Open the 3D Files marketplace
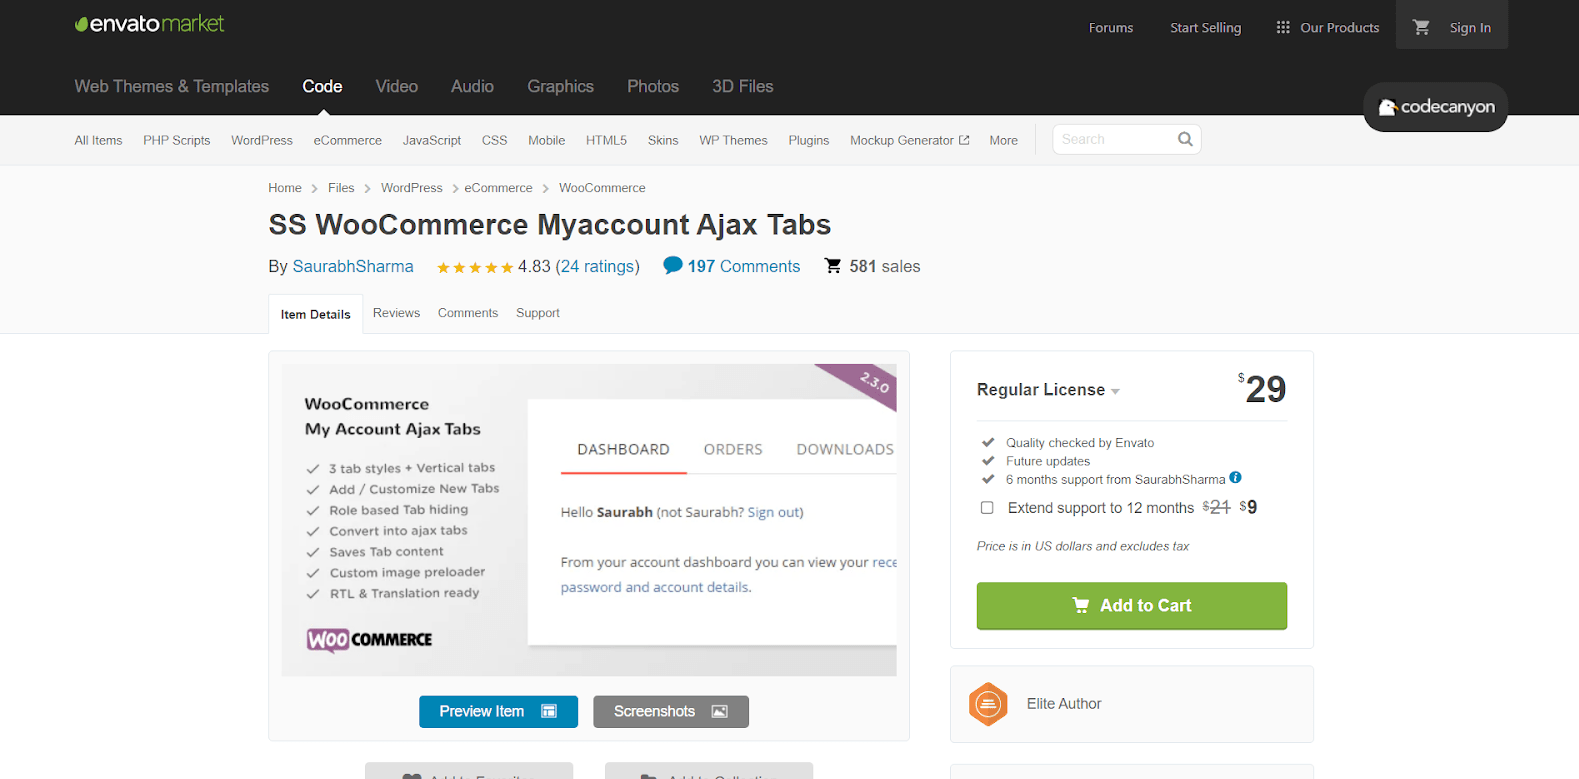 coord(743,86)
